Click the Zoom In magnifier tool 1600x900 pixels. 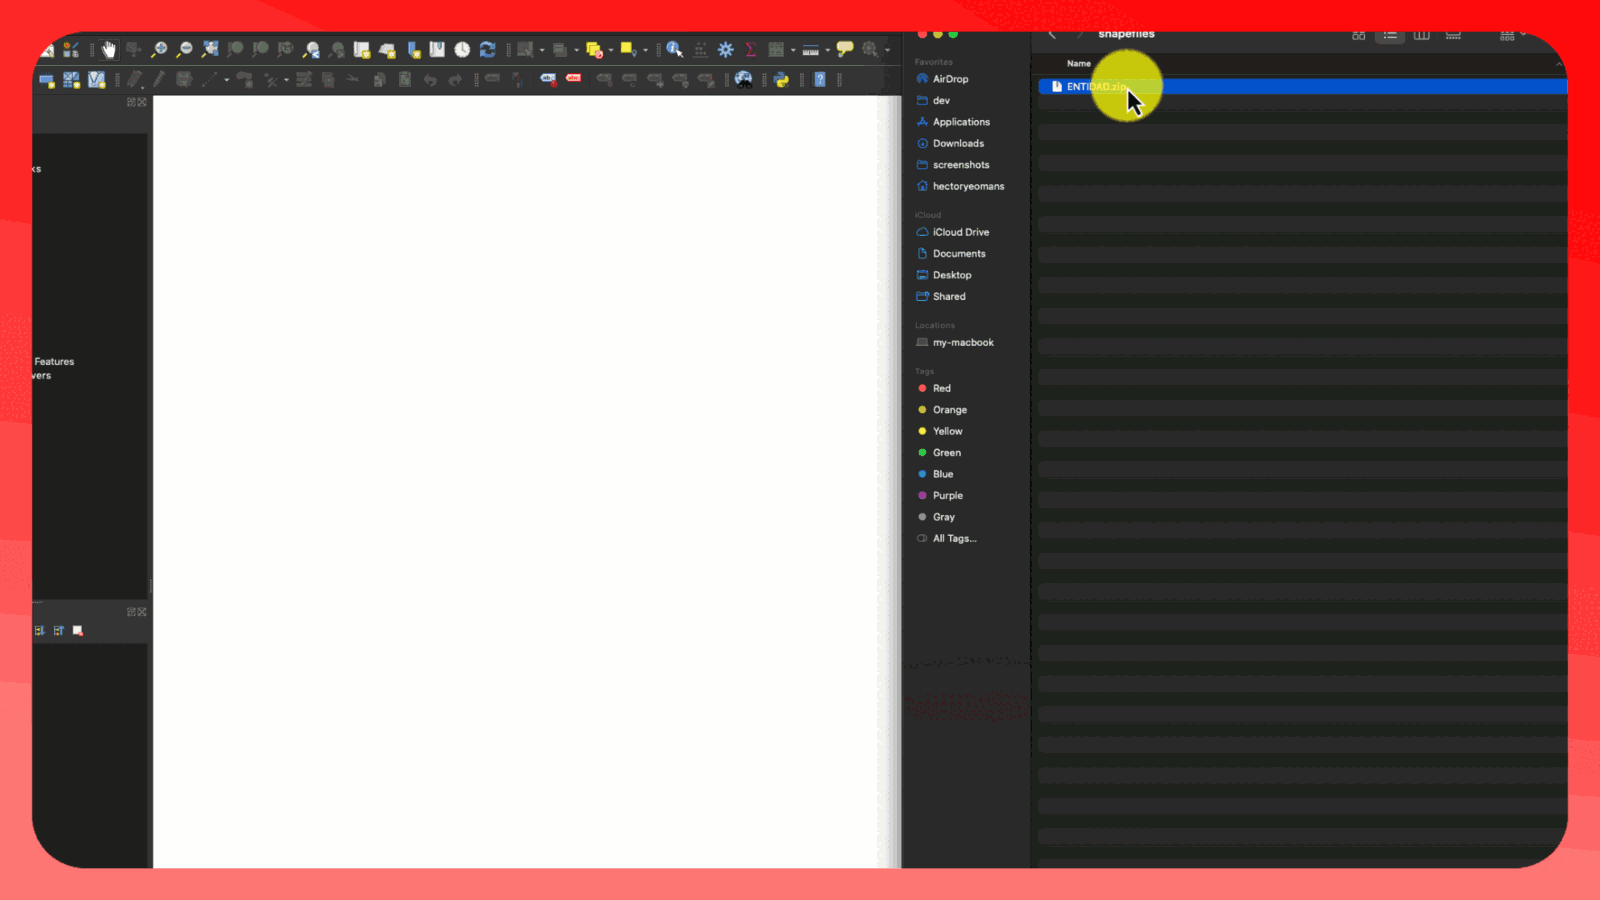coord(159,49)
